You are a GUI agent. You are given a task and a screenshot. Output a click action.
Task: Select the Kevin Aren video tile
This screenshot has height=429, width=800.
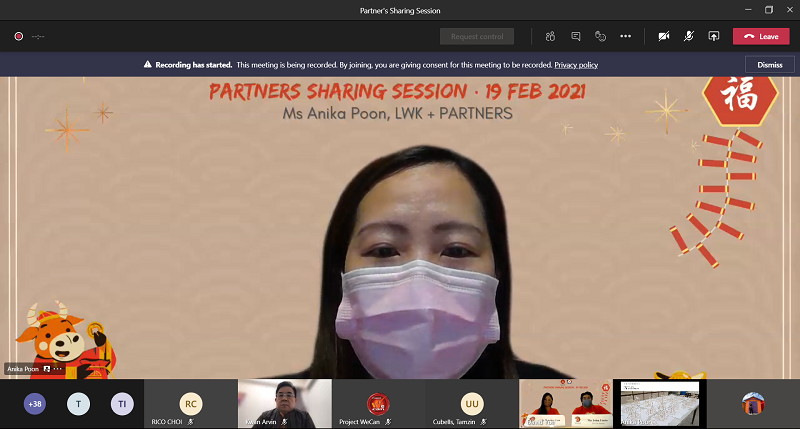(x=284, y=403)
